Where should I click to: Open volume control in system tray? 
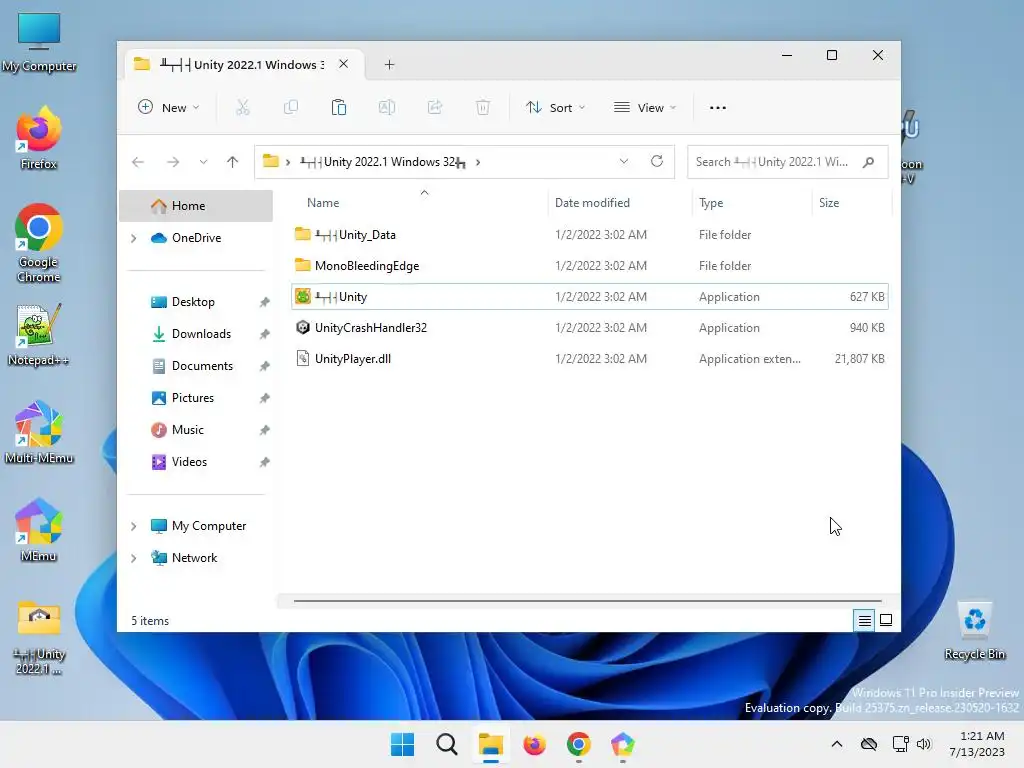click(x=923, y=744)
